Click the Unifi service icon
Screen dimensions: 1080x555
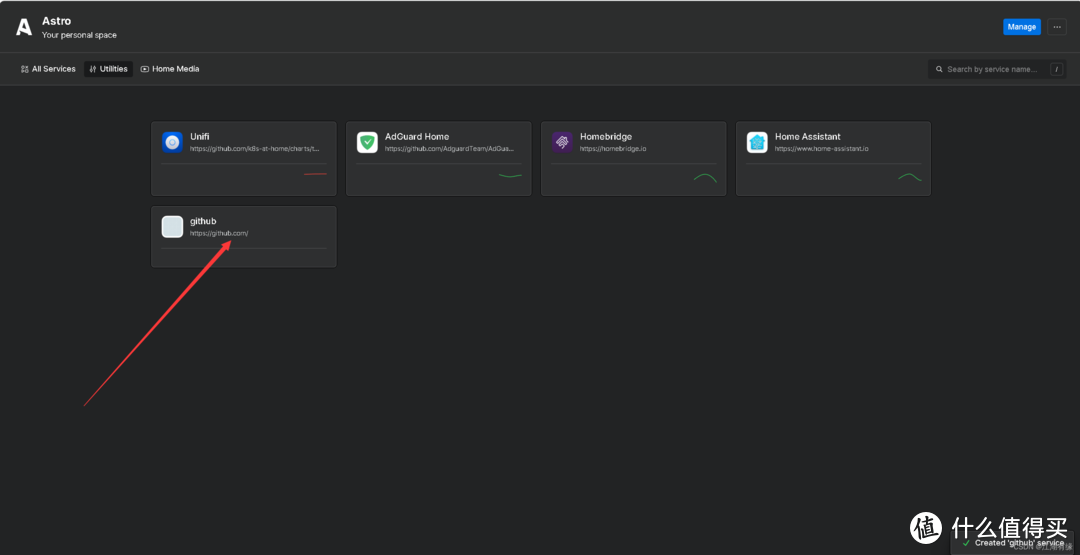tap(172, 143)
